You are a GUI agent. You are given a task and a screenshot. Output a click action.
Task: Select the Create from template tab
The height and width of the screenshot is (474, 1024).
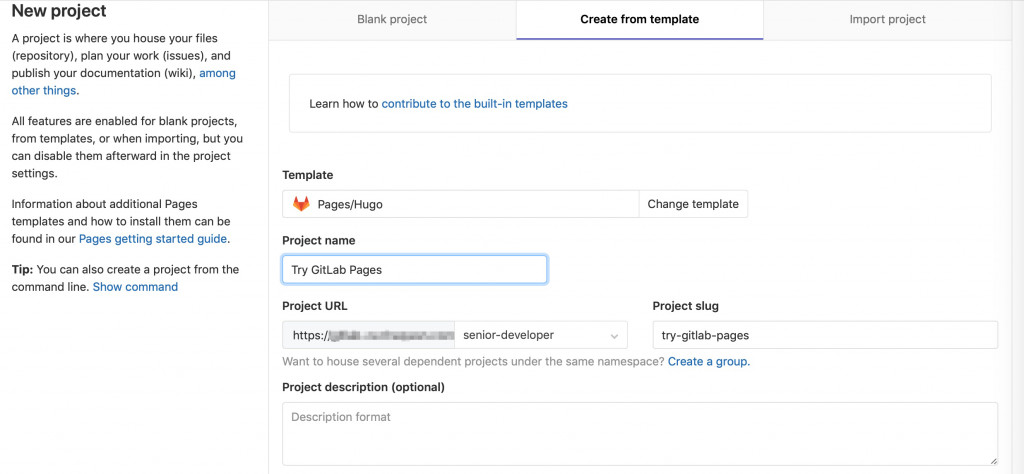(x=639, y=19)
